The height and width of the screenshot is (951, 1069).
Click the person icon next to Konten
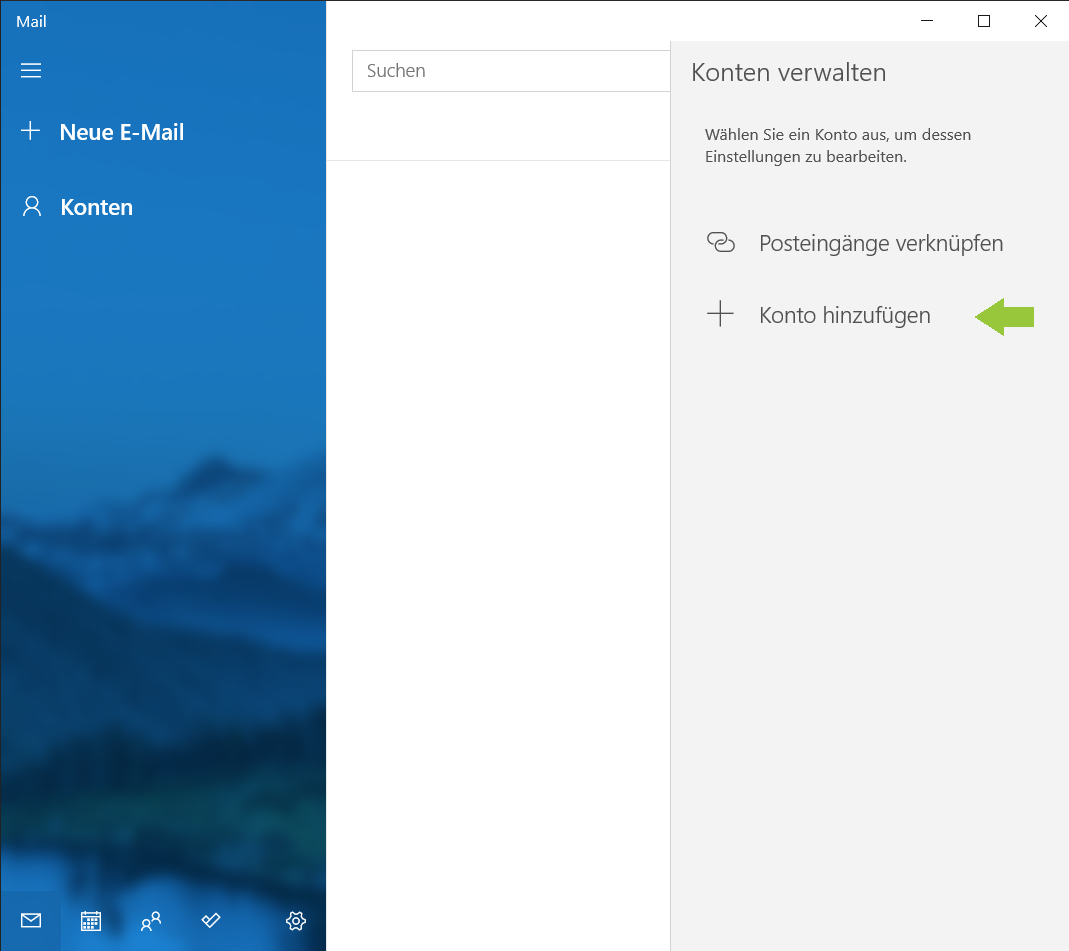click(x=32, y=207)
